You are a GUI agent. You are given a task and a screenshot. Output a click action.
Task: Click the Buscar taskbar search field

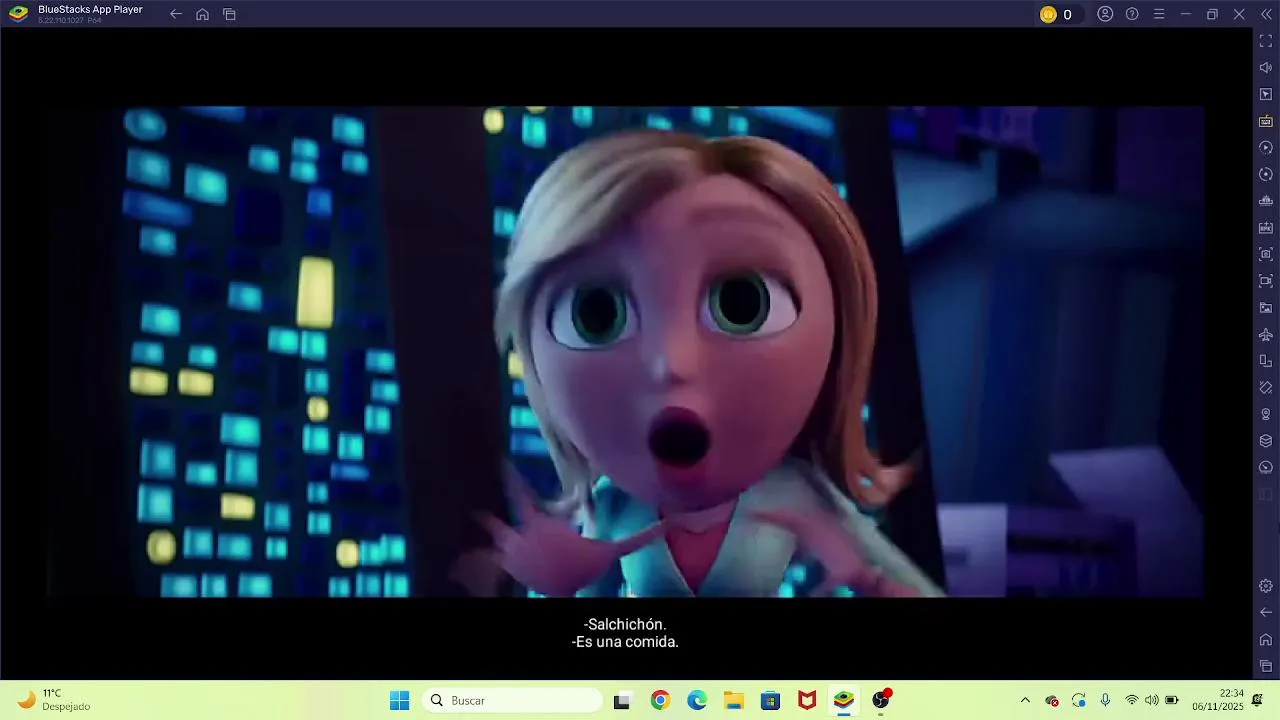512,700
